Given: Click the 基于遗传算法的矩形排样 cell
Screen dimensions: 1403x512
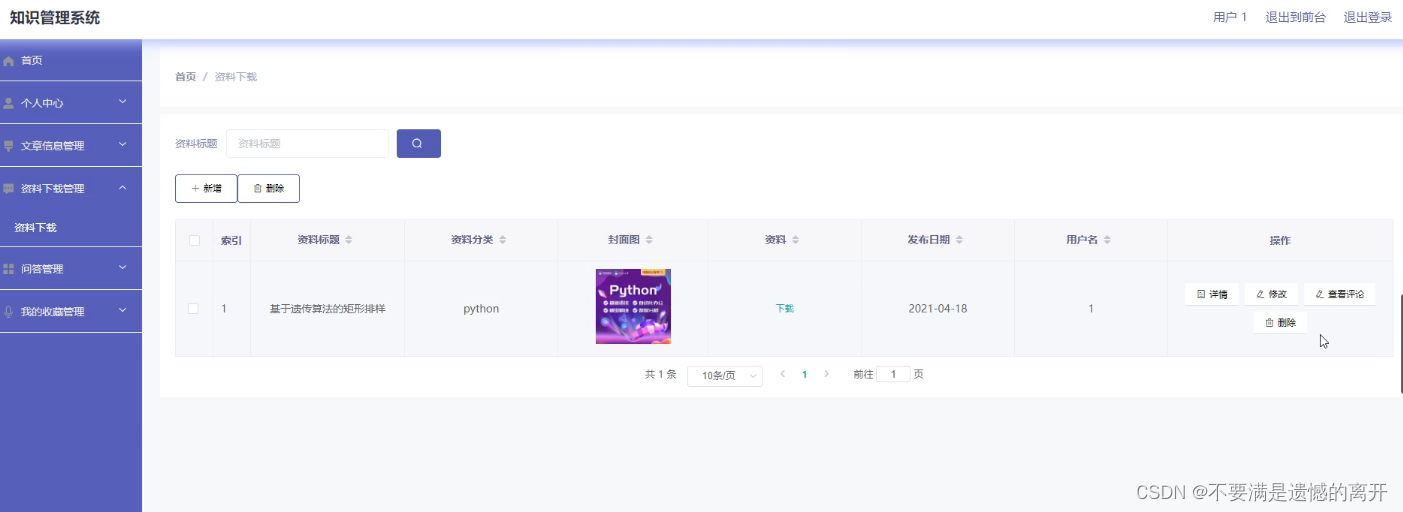Looking at the screenshot, I should pyautogui.click(x=327, y=309).
